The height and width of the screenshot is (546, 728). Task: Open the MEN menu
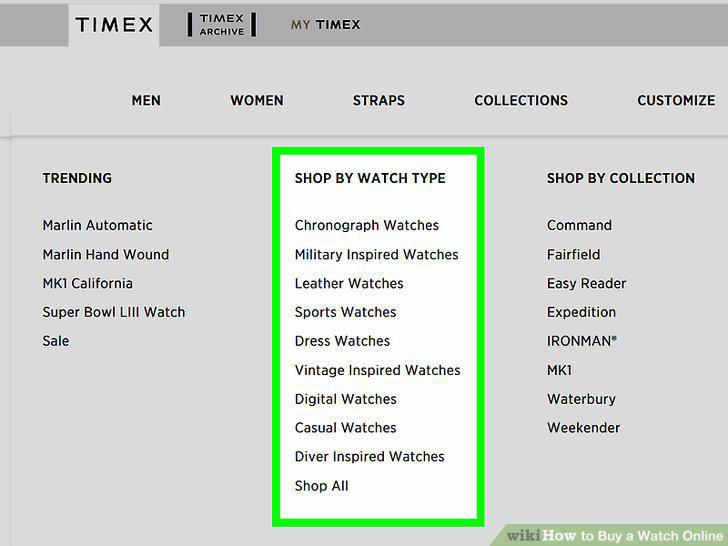click(146, 100)
